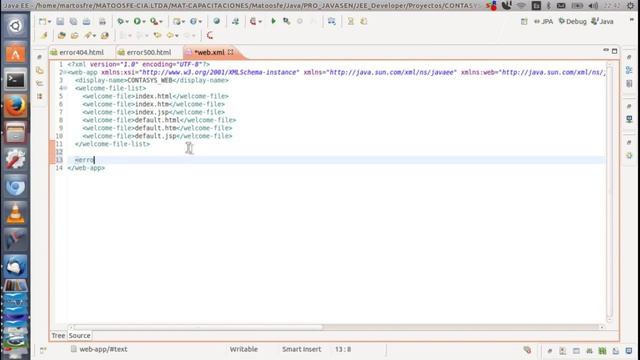Click the CONTASYS_WEB display-name text

[150, 80]
